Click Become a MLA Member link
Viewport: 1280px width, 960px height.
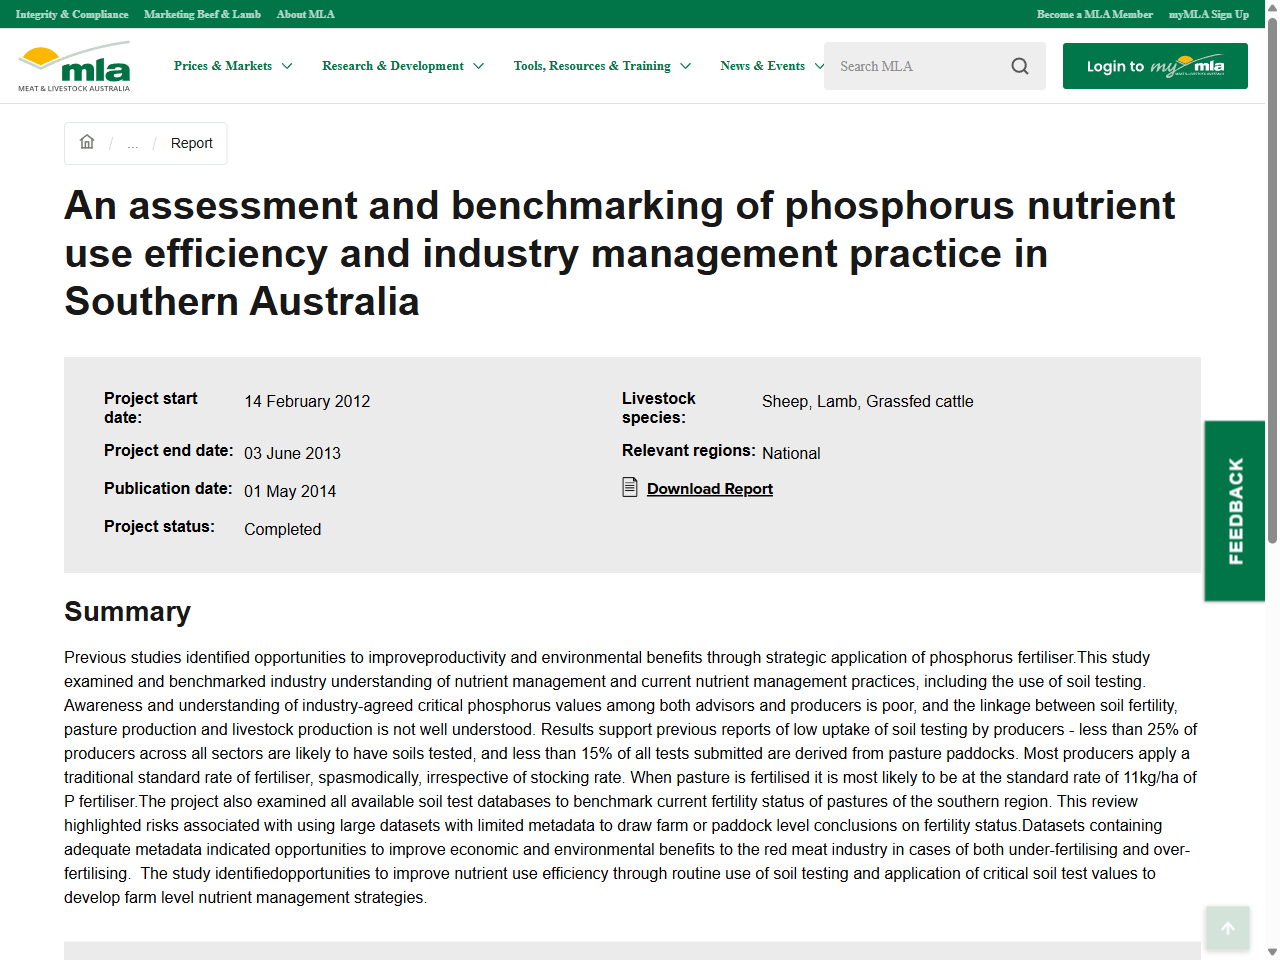(1095, 14)
